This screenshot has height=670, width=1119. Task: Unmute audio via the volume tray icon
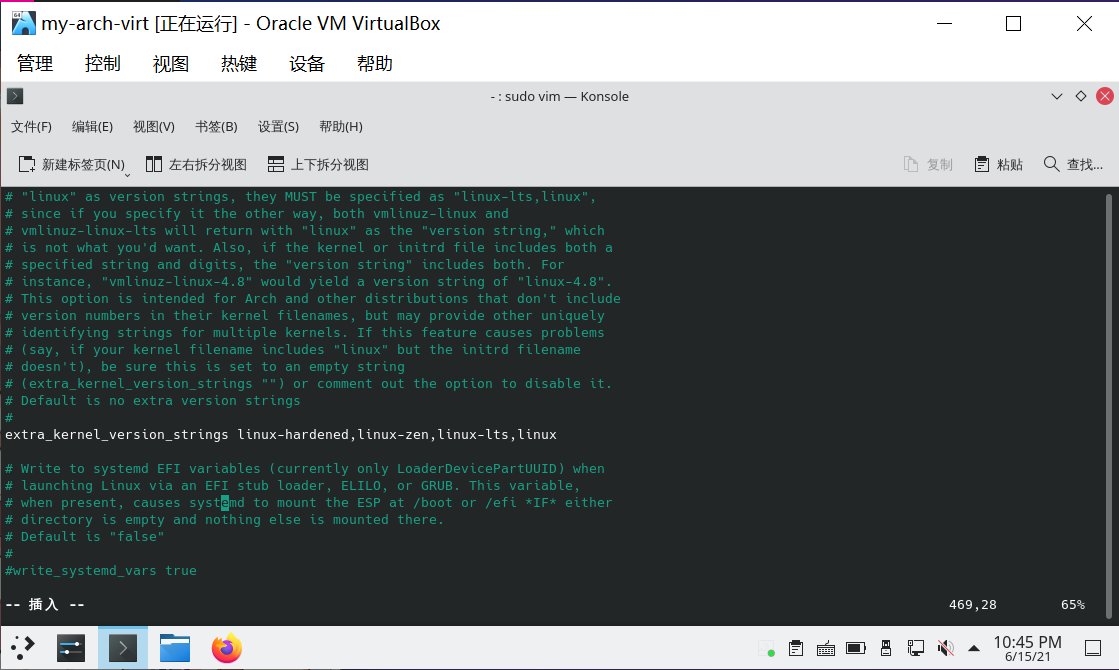946,648
